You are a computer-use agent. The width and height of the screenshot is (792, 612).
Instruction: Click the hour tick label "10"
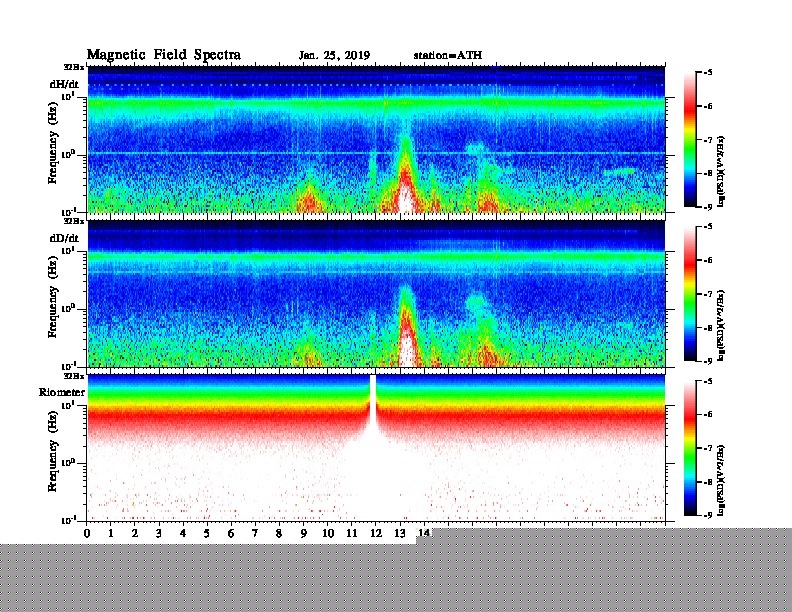pyautogui.click(x=328, y=533)
